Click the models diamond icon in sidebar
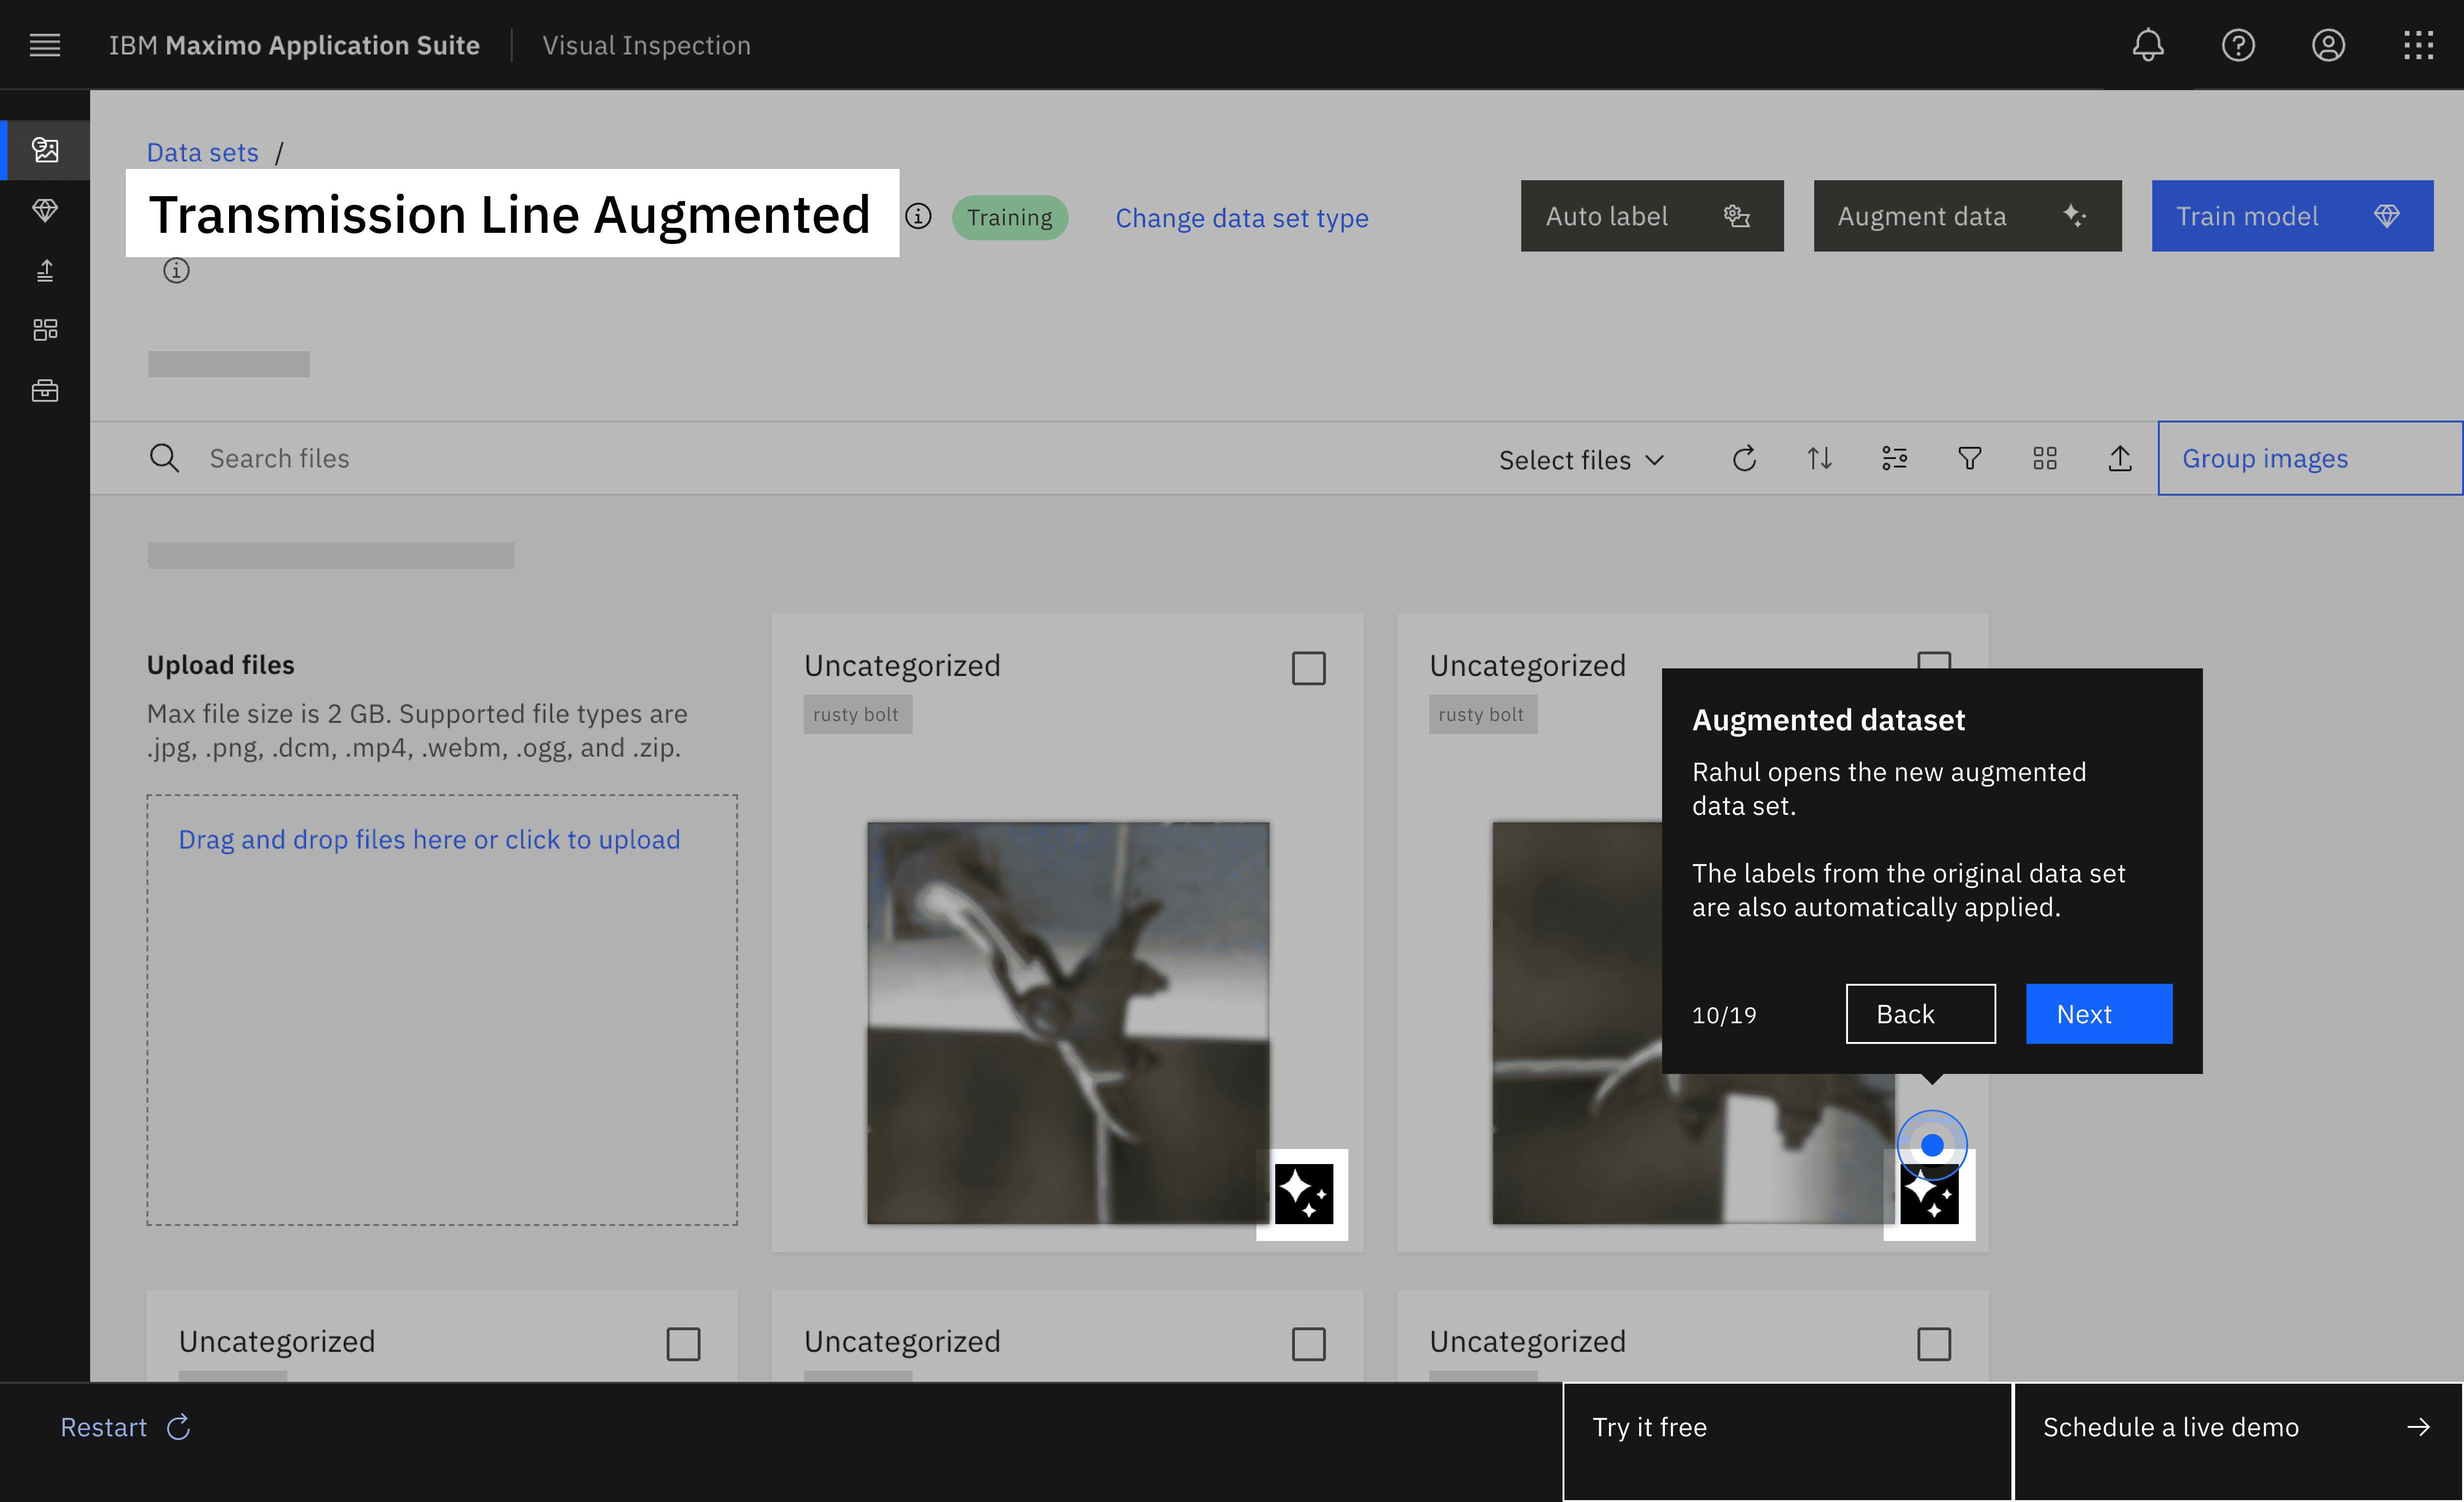Image resolution: width=2464 pixels, height=1502 pixels. pyautogui.click(x=45, y=210)
